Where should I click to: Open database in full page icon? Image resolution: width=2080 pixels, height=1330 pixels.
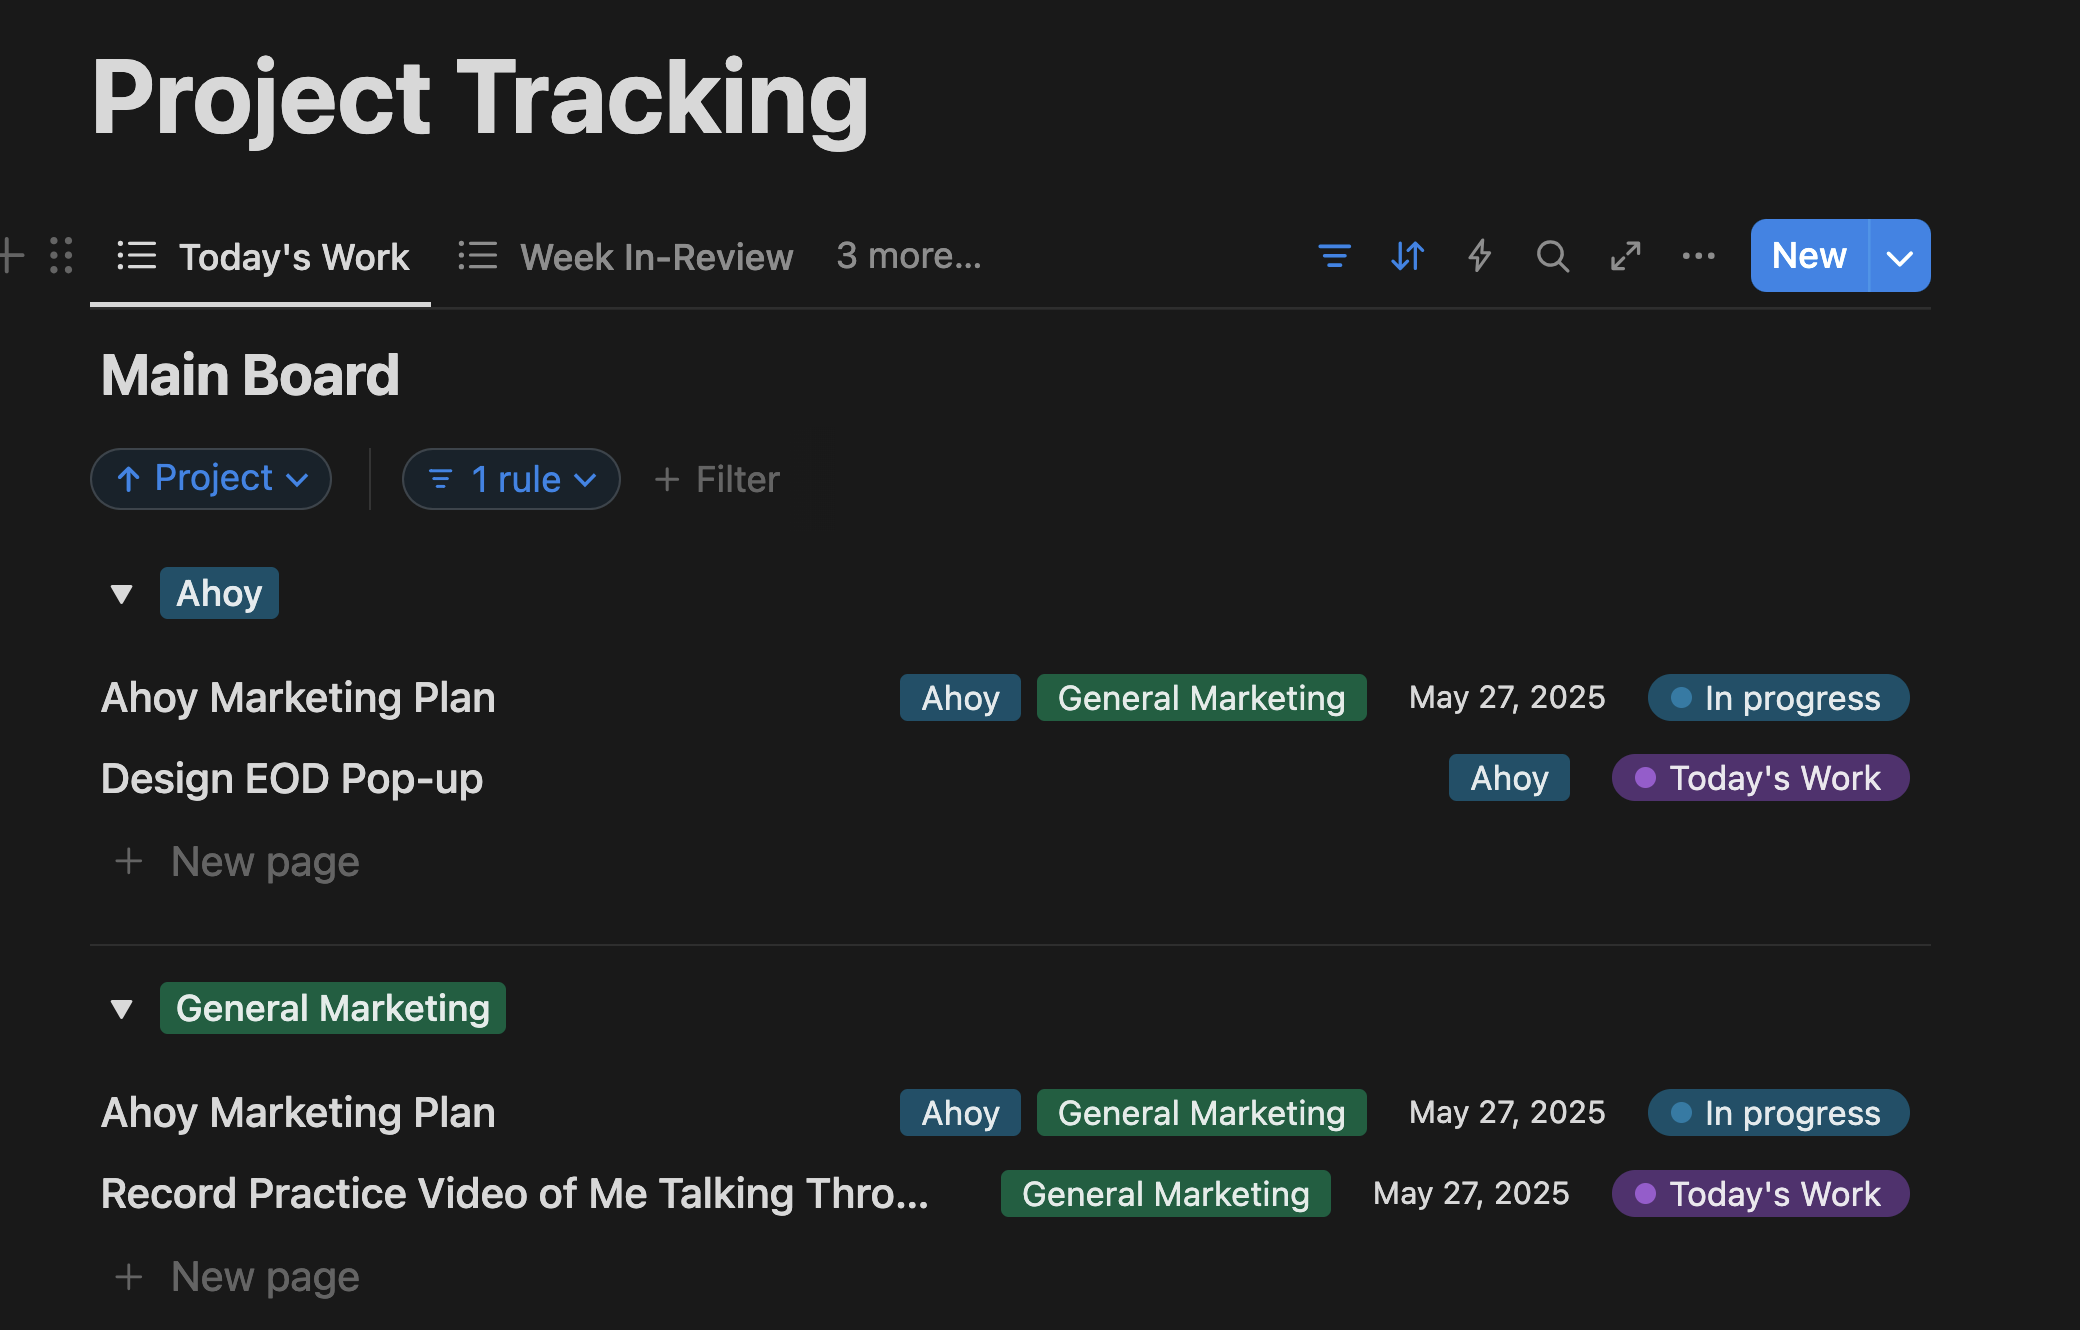(x=1625, y=256)
